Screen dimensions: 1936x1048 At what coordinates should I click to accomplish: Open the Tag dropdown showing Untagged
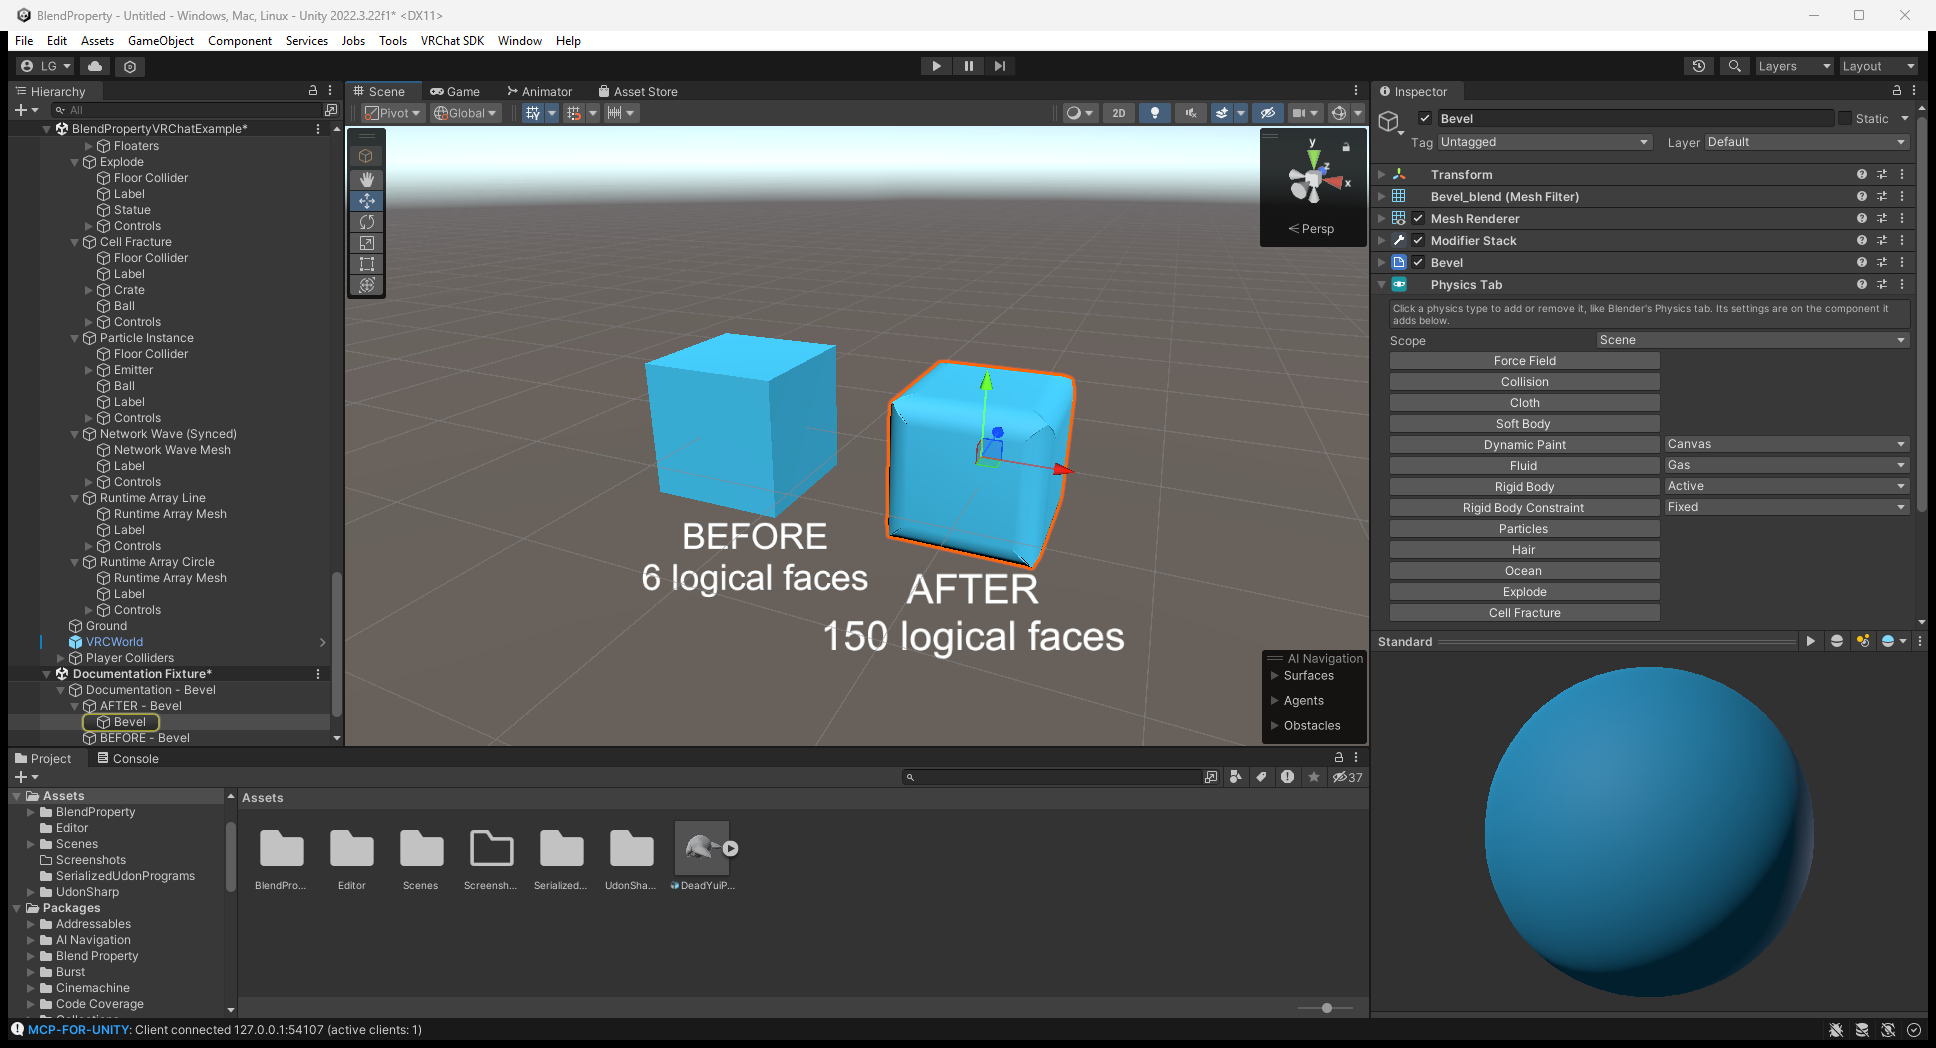(x=1544, y=142)
